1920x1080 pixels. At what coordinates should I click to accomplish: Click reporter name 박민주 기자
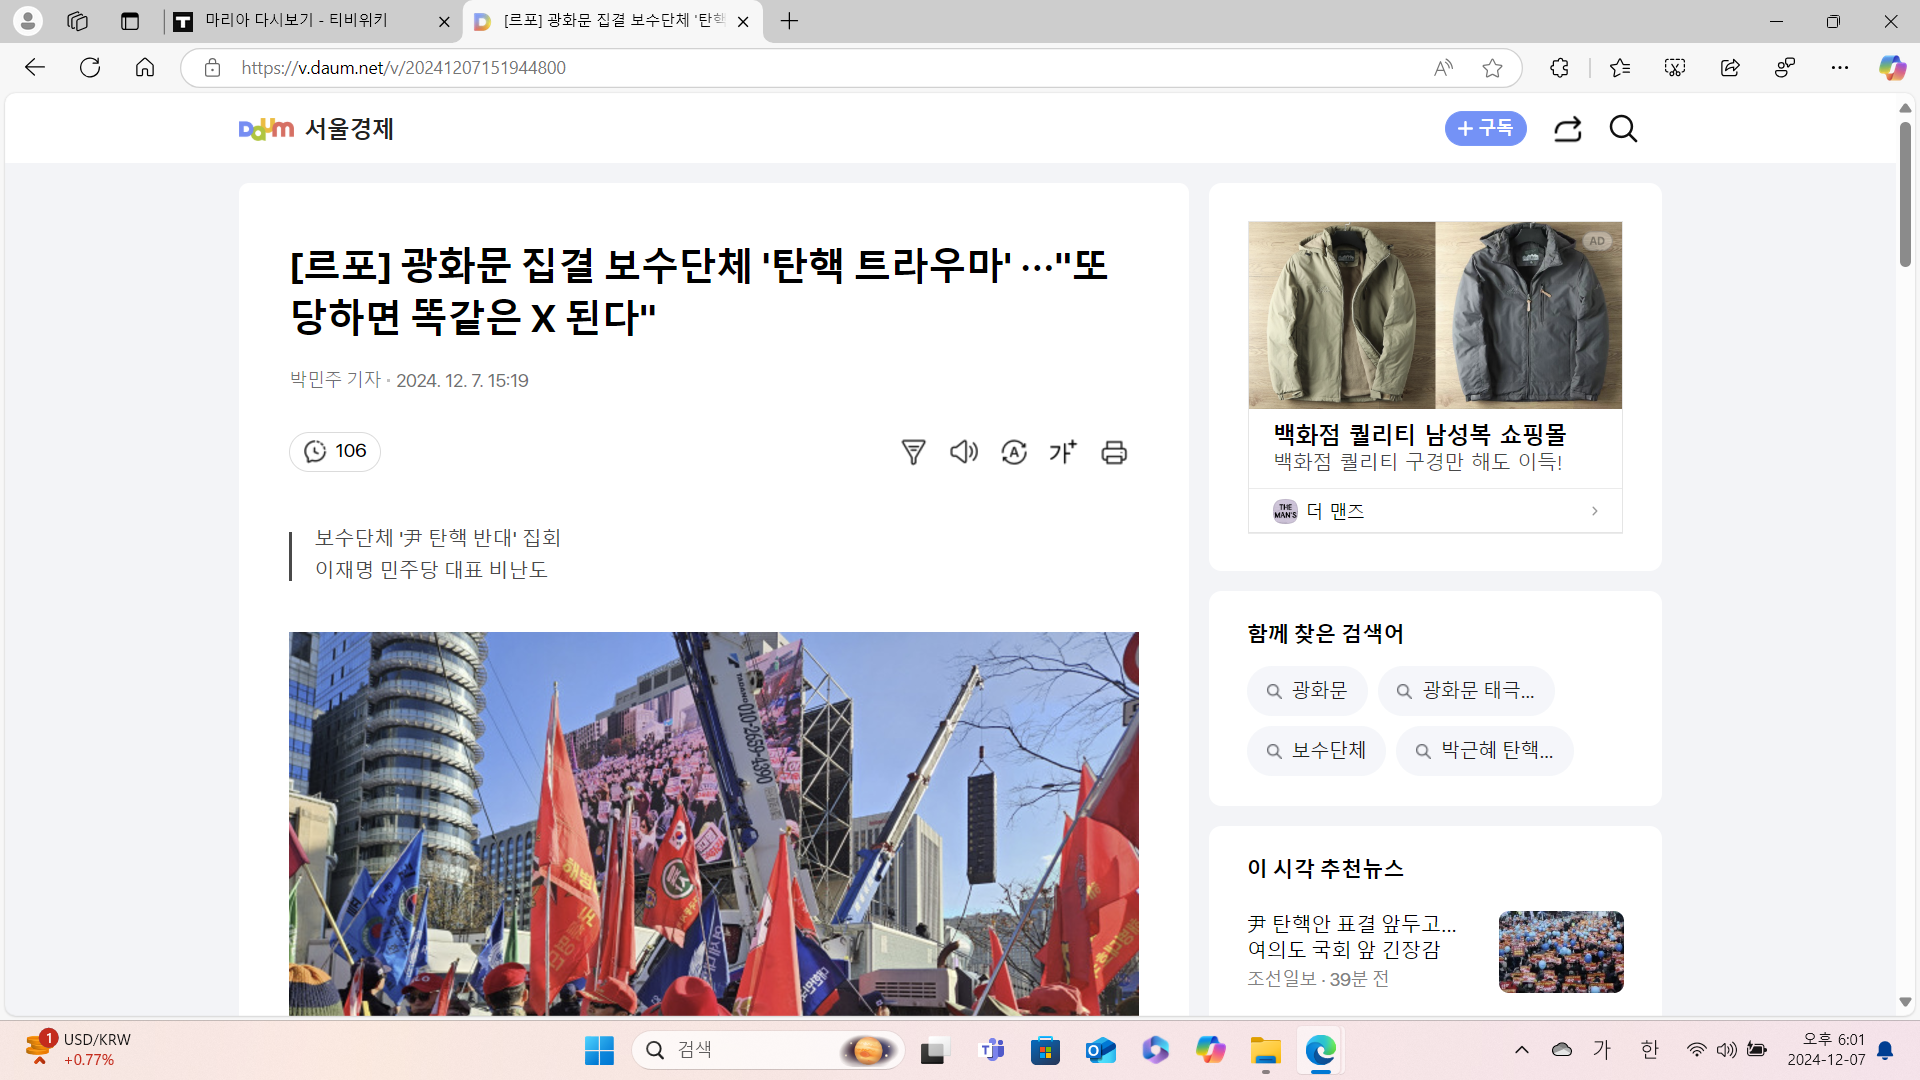335,380
